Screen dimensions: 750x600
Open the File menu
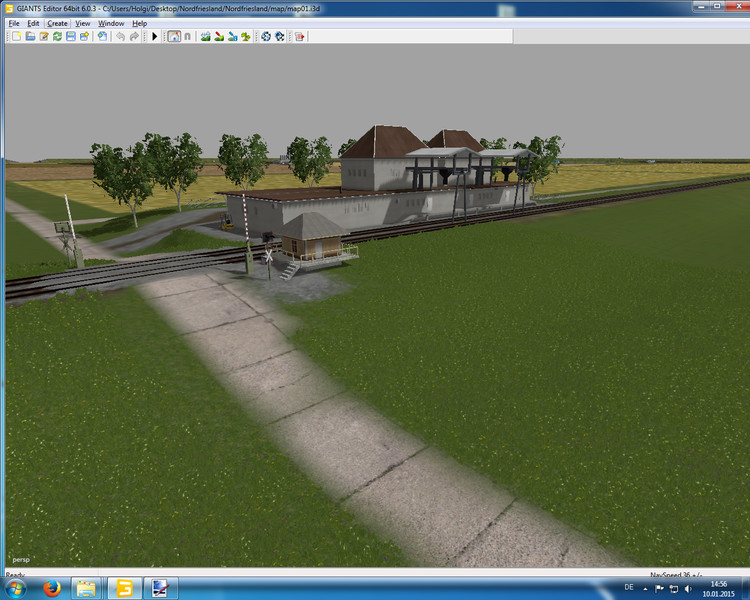14,23
